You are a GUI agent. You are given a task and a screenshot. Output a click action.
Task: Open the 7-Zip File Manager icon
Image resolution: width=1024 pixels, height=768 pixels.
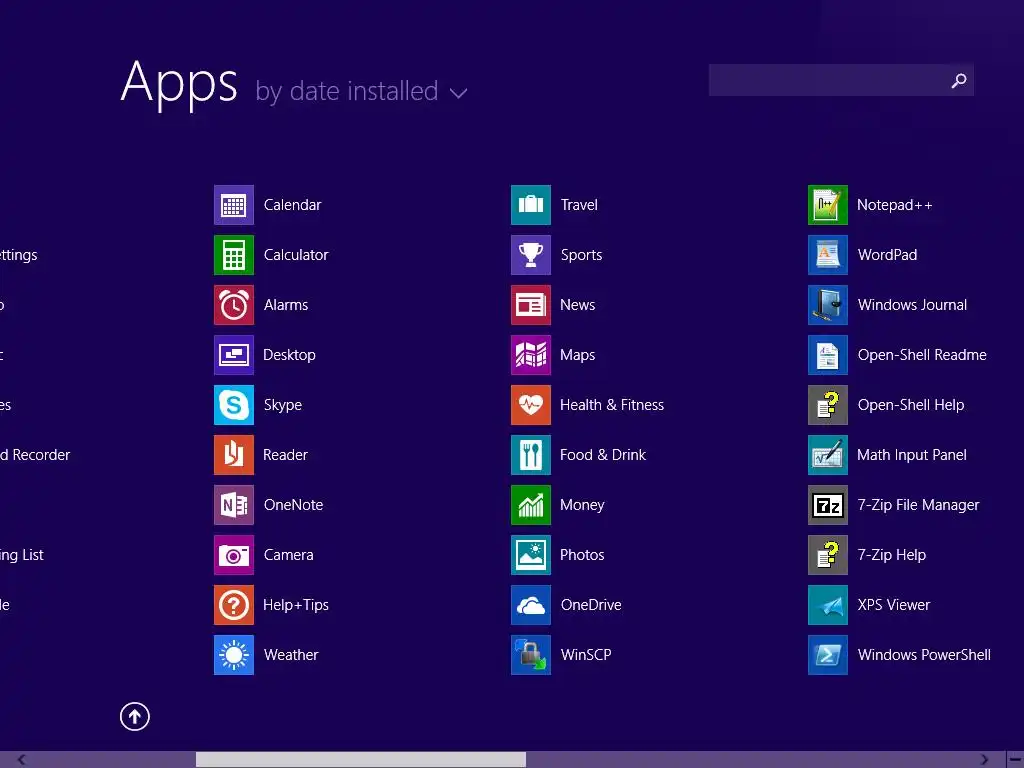(x=828, y=505)
